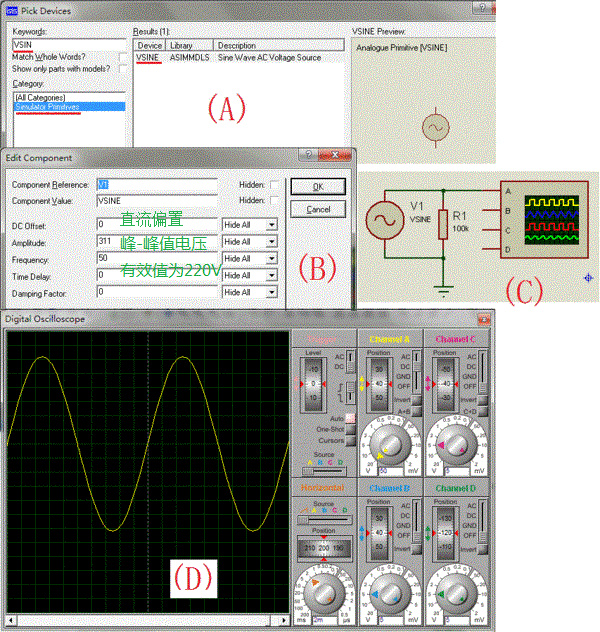
Task: Adjust Trigger edge slope slider
Action: click(350, 392)
